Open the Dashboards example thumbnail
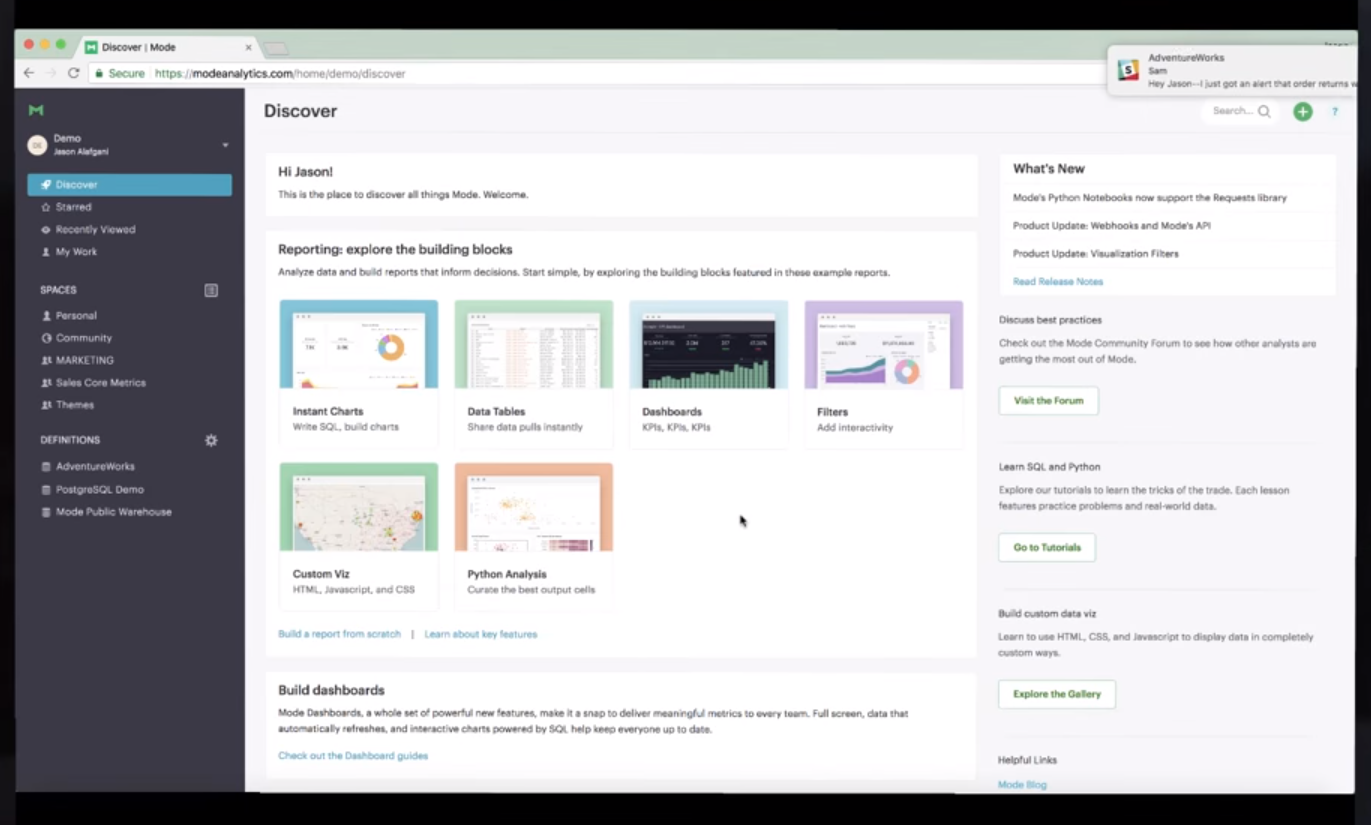The image size is (1371, 825). pyautogui.click(x=708, y=344)
